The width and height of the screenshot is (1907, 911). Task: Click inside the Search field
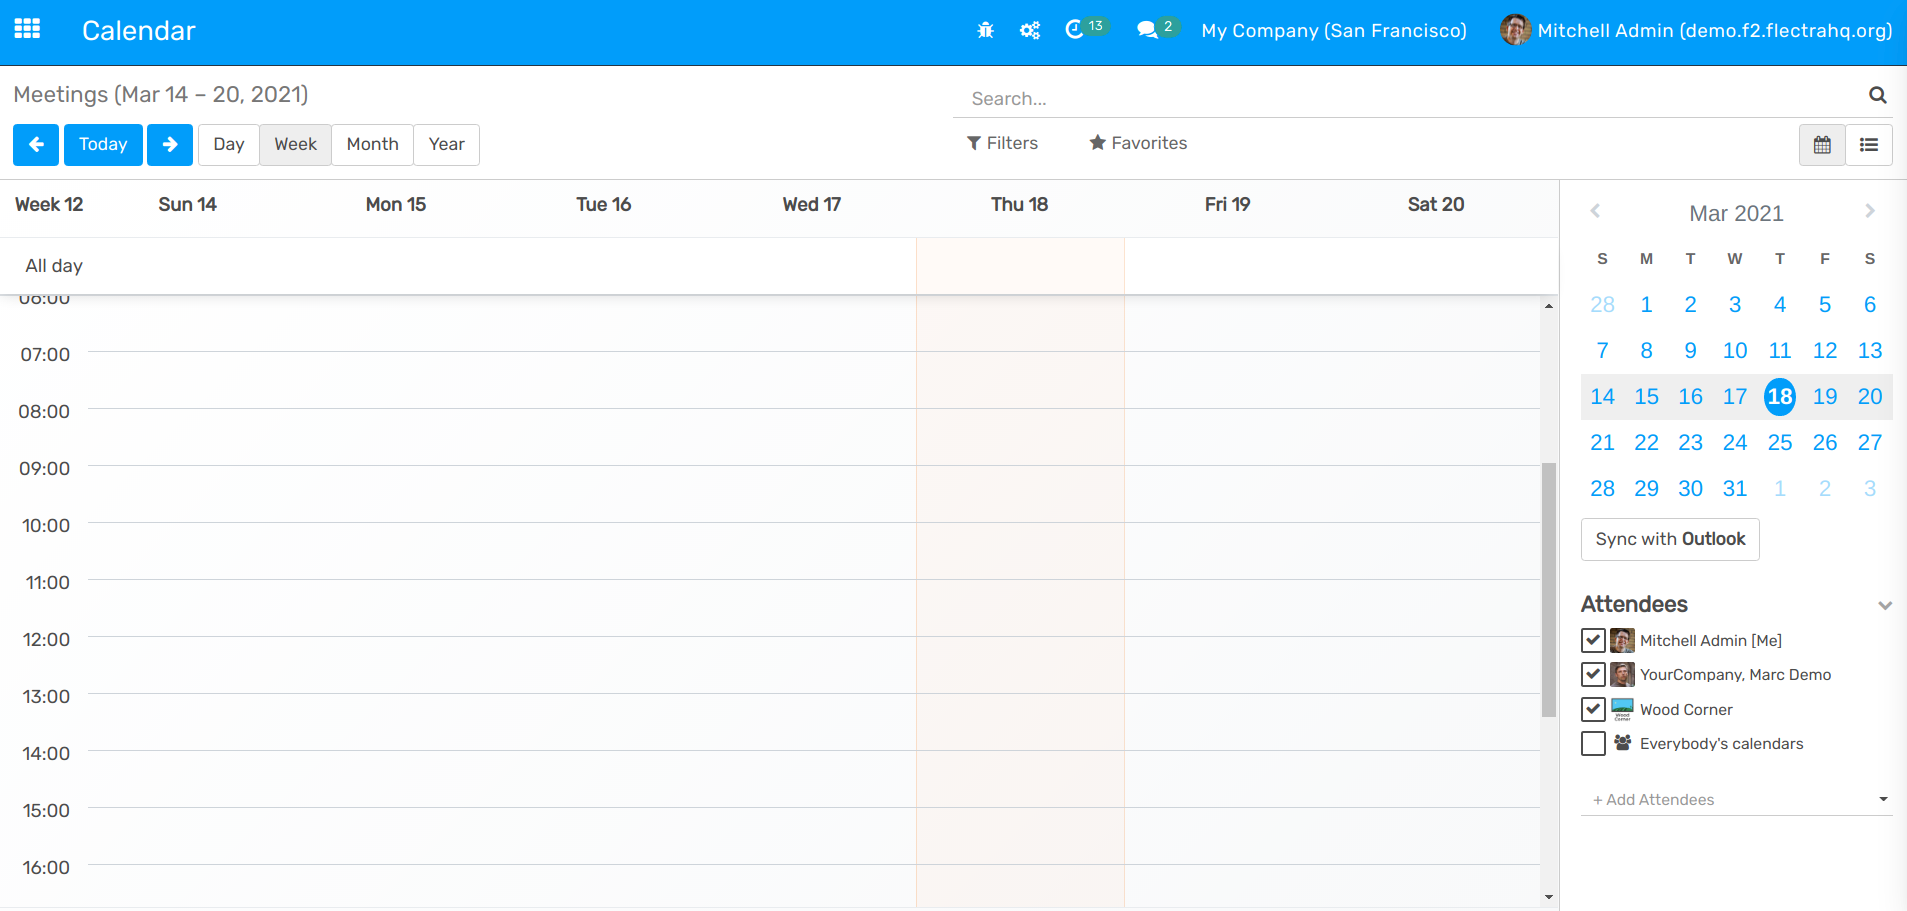(1200, 97)
